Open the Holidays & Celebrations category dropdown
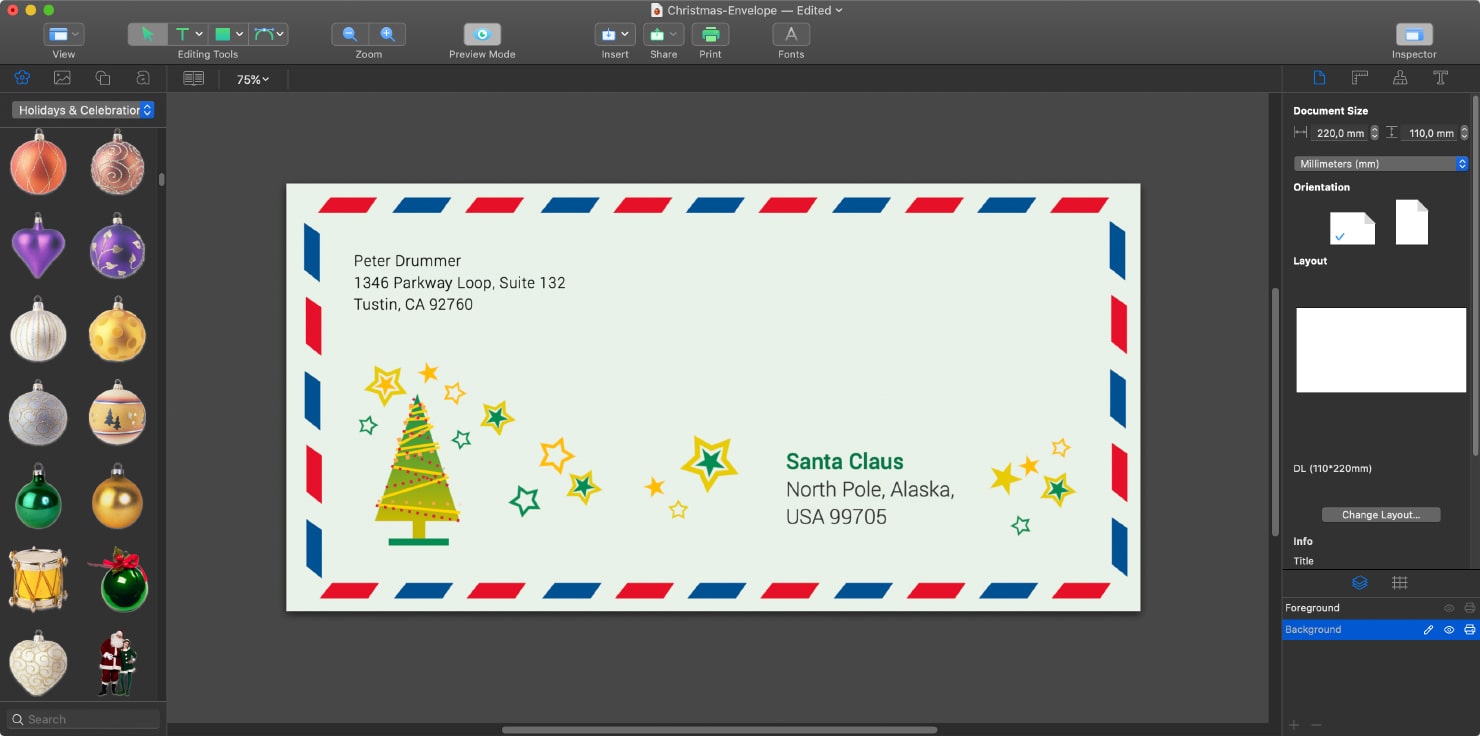Viewport: 1480px width, 736px height. coord(80,110)
